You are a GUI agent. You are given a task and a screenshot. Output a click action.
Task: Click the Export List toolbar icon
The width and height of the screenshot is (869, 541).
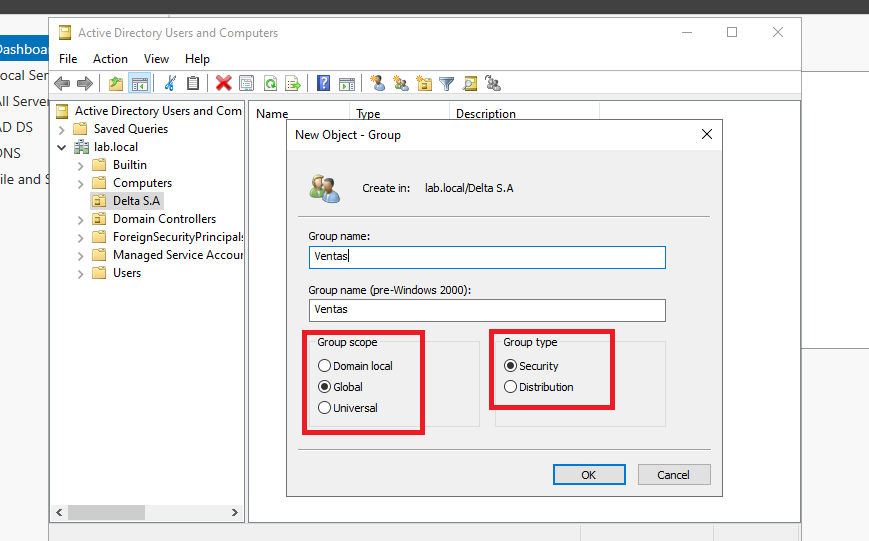pos(293,84)
